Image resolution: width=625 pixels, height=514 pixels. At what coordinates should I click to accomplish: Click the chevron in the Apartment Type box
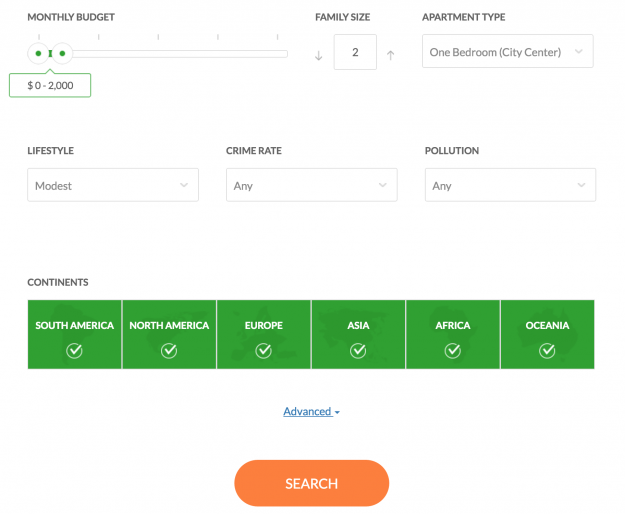coord(578,52)
